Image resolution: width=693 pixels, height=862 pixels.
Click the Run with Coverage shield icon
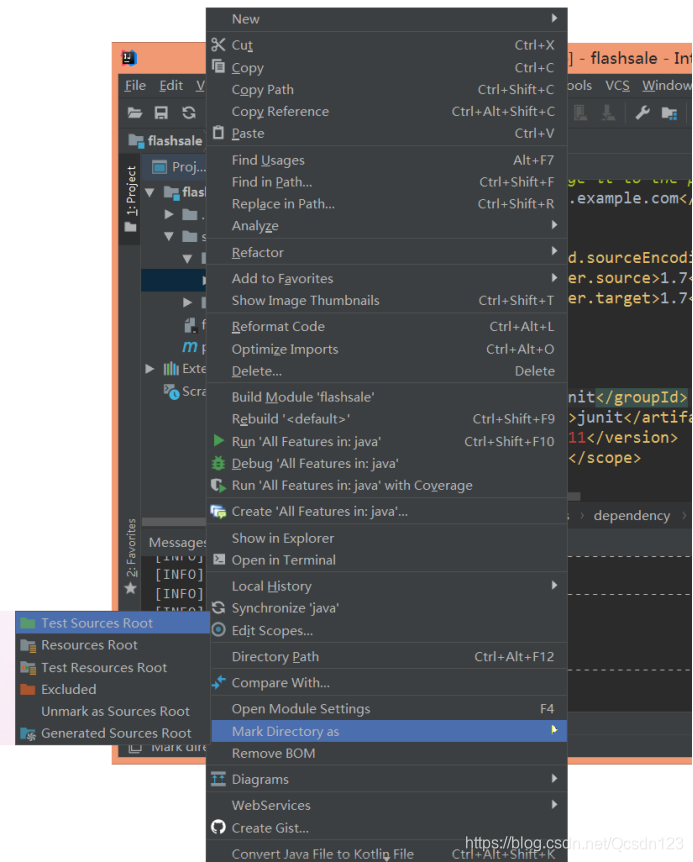[x=218, y=485]
